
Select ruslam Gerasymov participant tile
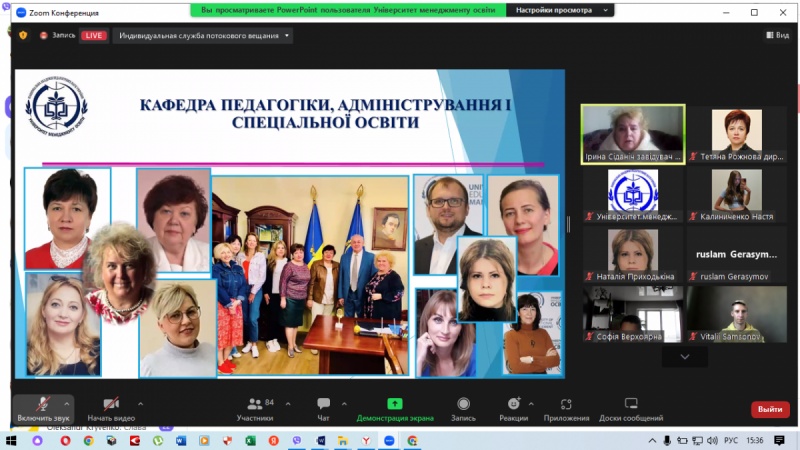737,254
